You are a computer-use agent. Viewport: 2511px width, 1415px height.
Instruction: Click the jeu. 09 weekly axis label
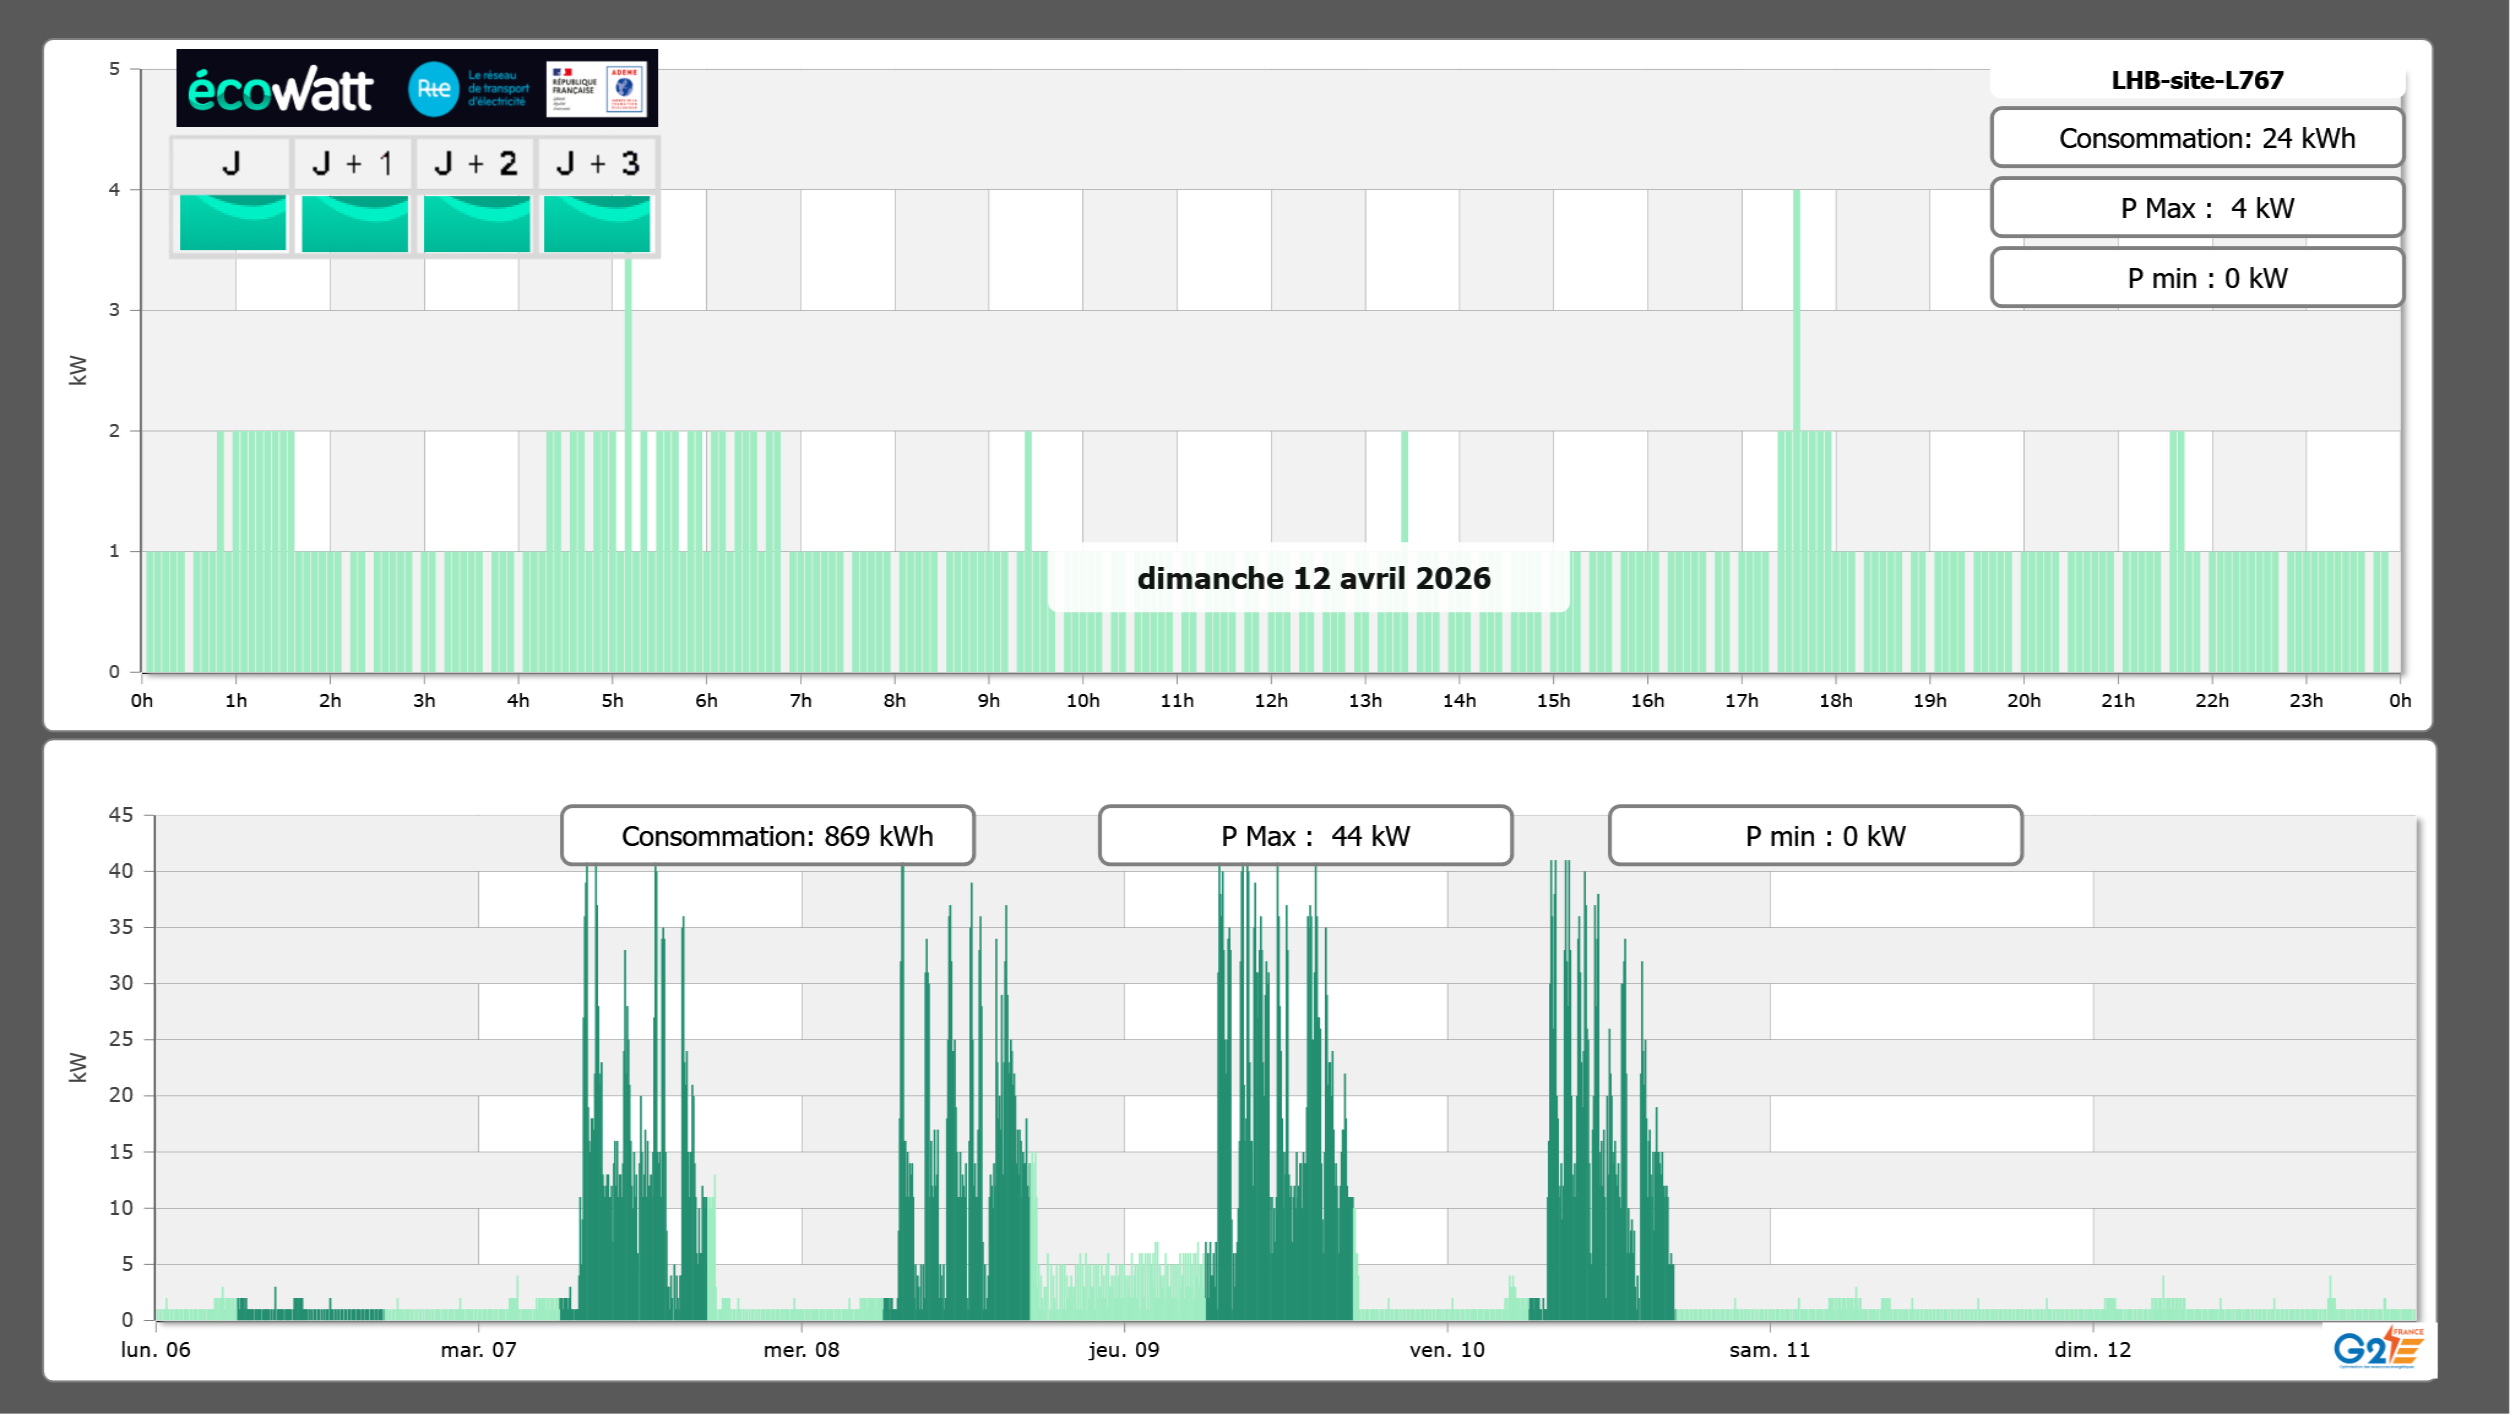coord(1124,1350)
